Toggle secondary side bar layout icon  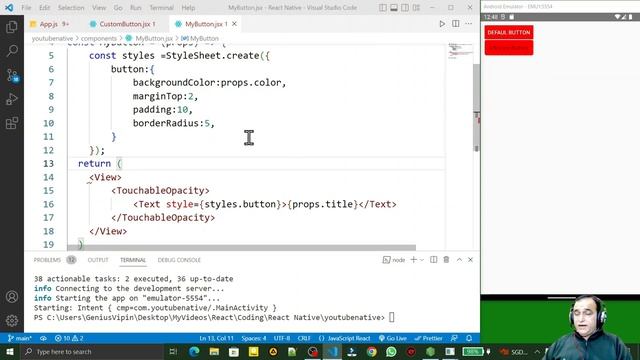(405, 8)
